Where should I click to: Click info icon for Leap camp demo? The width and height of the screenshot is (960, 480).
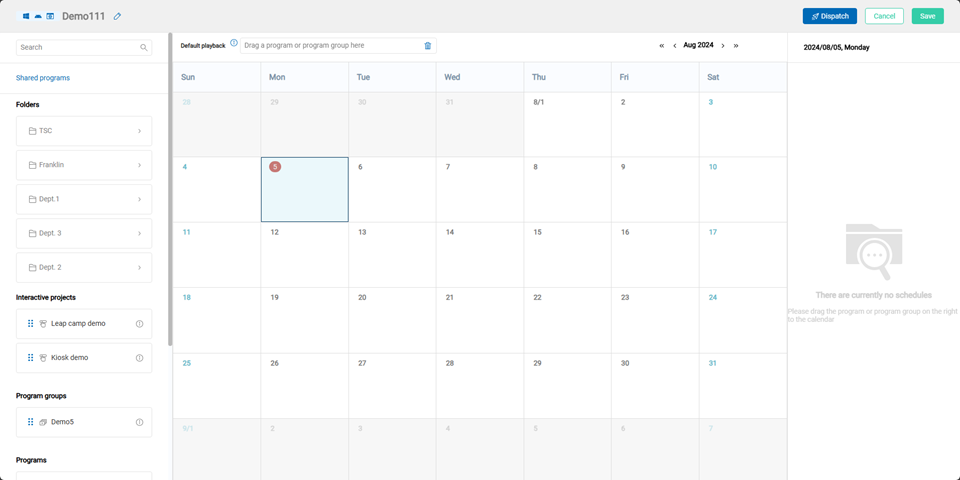[139, 324]
